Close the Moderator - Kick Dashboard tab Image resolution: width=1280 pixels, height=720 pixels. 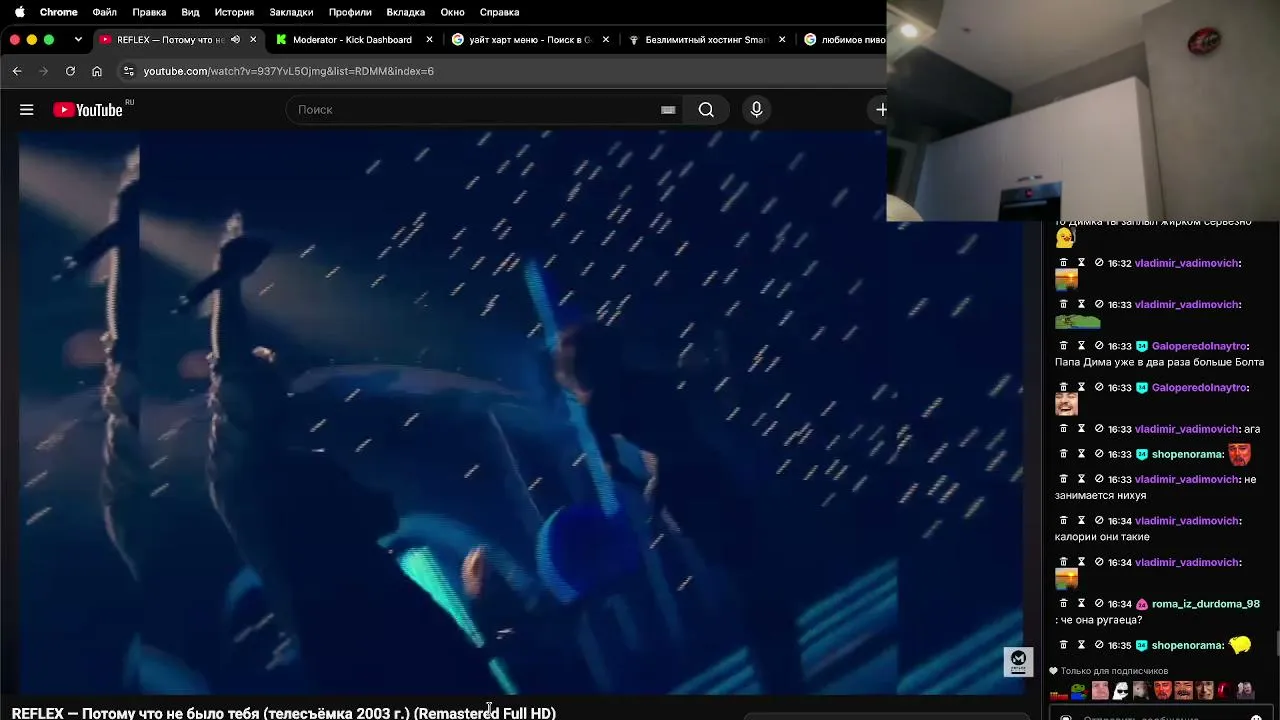click(430, 40)
